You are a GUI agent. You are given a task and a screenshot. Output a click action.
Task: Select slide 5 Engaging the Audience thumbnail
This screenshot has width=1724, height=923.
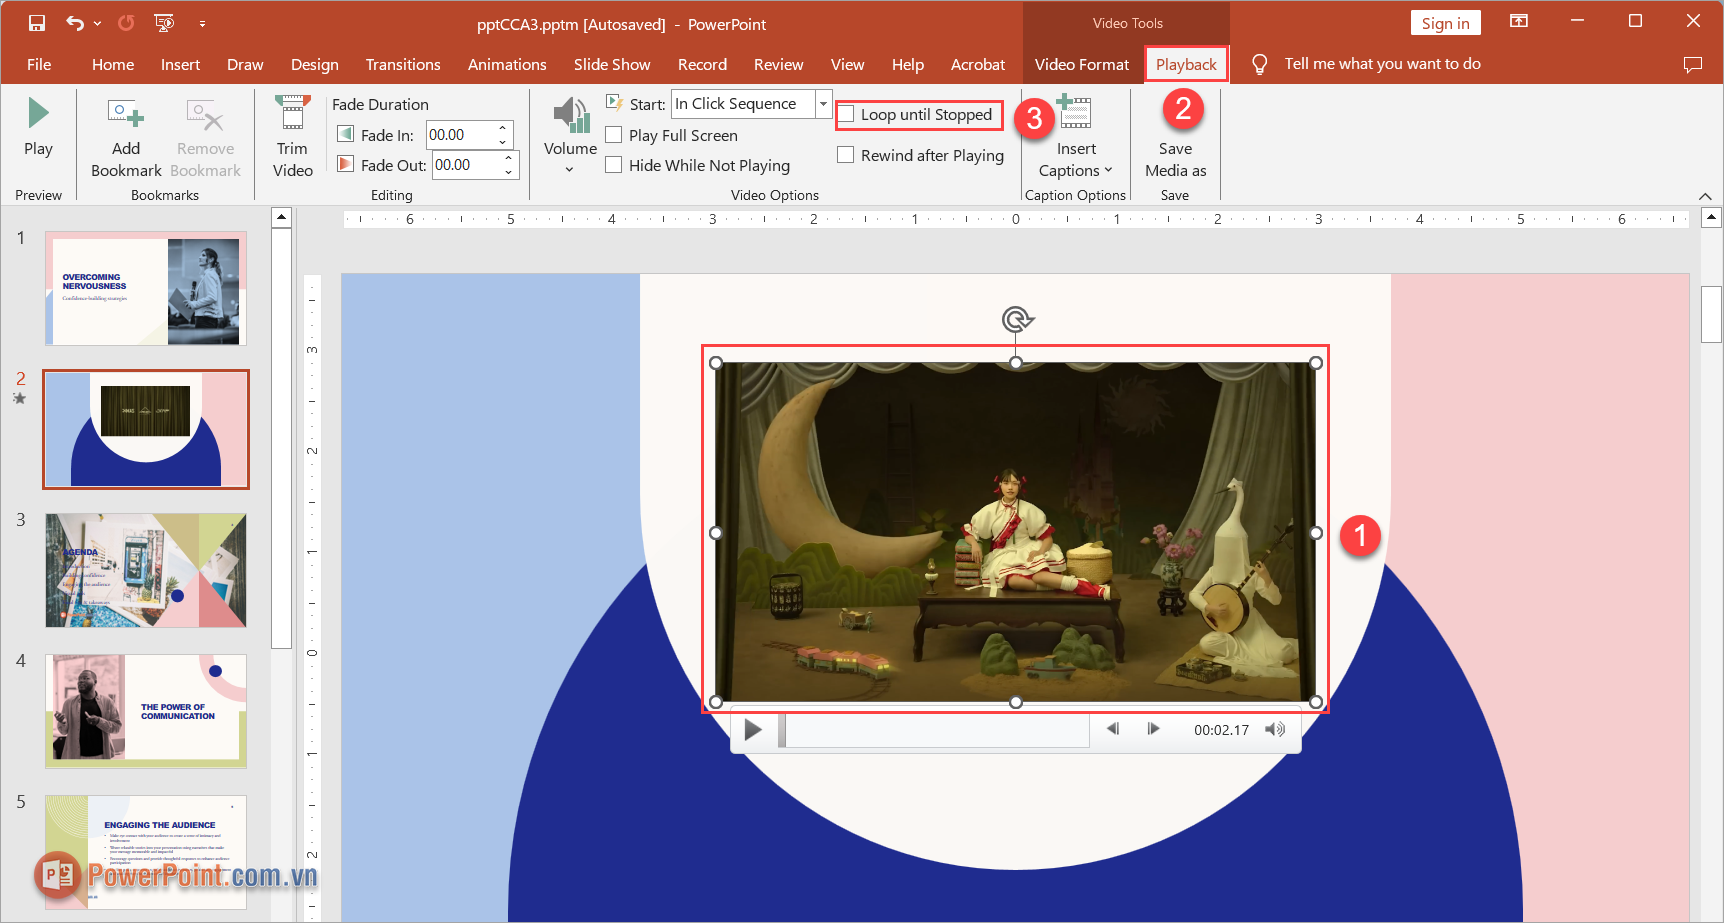click(x=146, y=853)
